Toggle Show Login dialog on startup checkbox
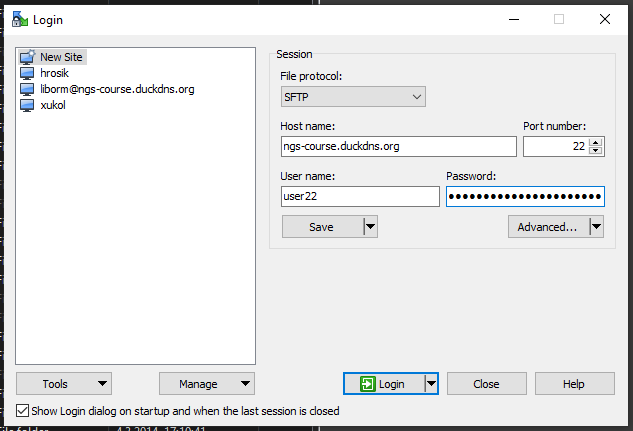Screen dimensions: 633x431 click(x=23, y=411)
